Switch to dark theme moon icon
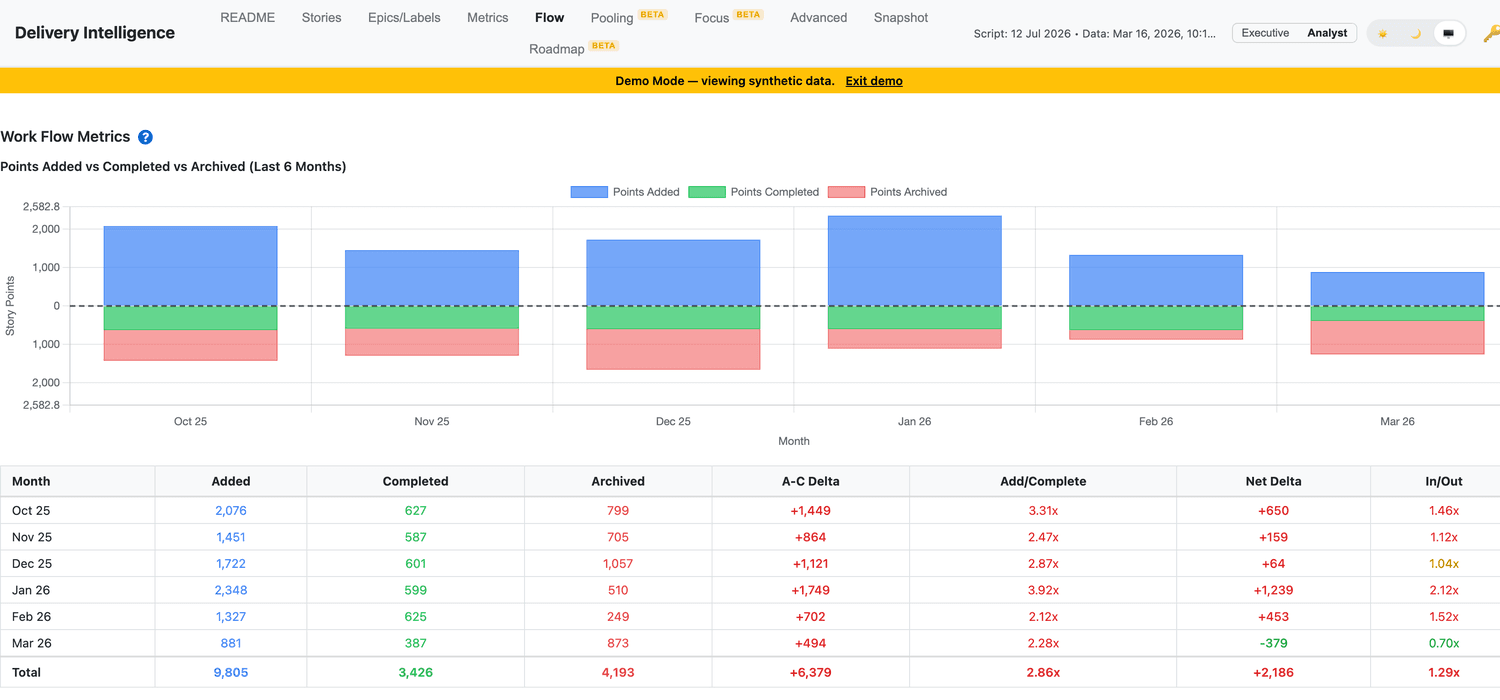This screenshot has height=700, width=1500. pyautogui.click(x=1416, y=33)
